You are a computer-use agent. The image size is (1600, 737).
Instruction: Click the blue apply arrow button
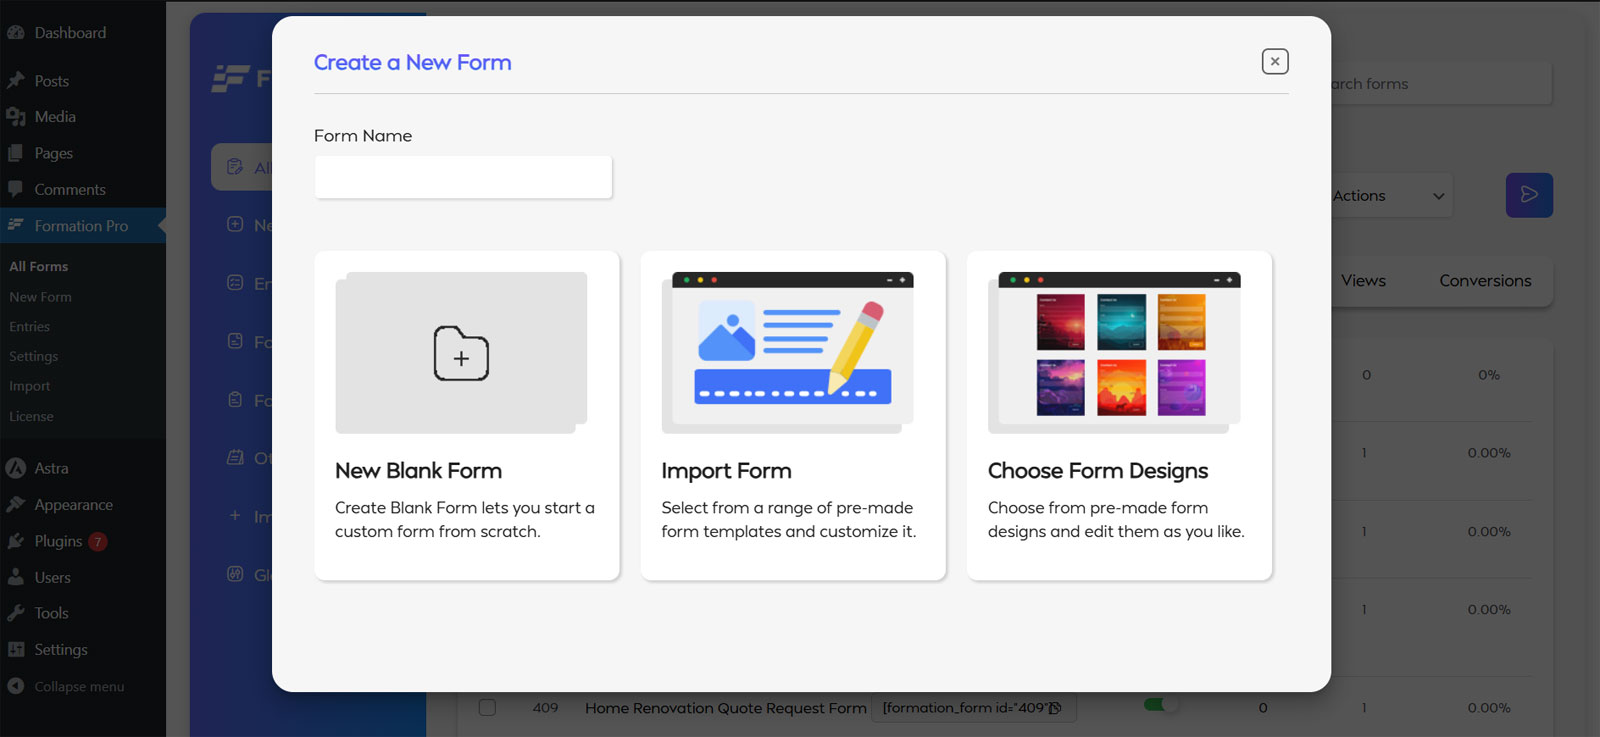pyautogui.click(x=1529, y=195)
